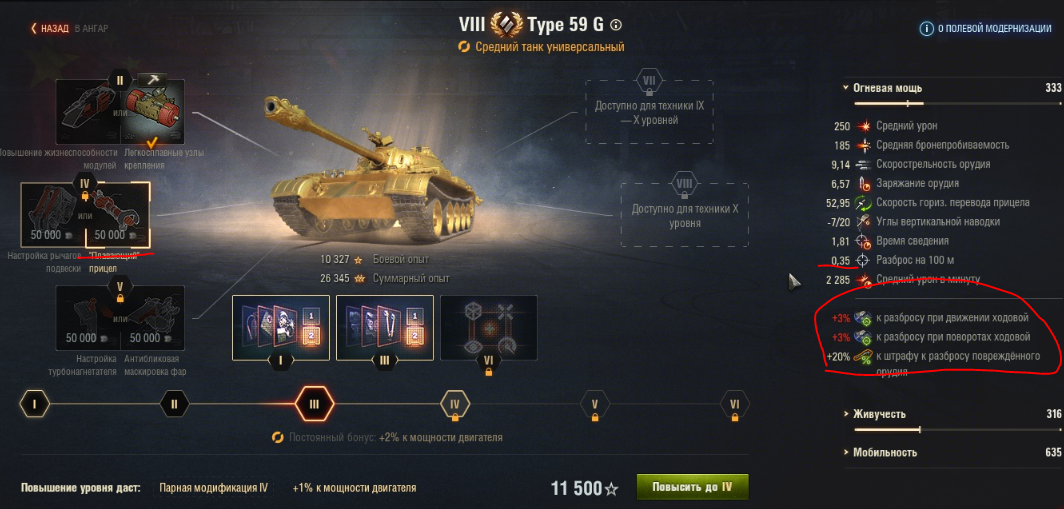Screen dimensions: 1064x509
Task: Open equipment setup slot I
Action: [281, 327]
